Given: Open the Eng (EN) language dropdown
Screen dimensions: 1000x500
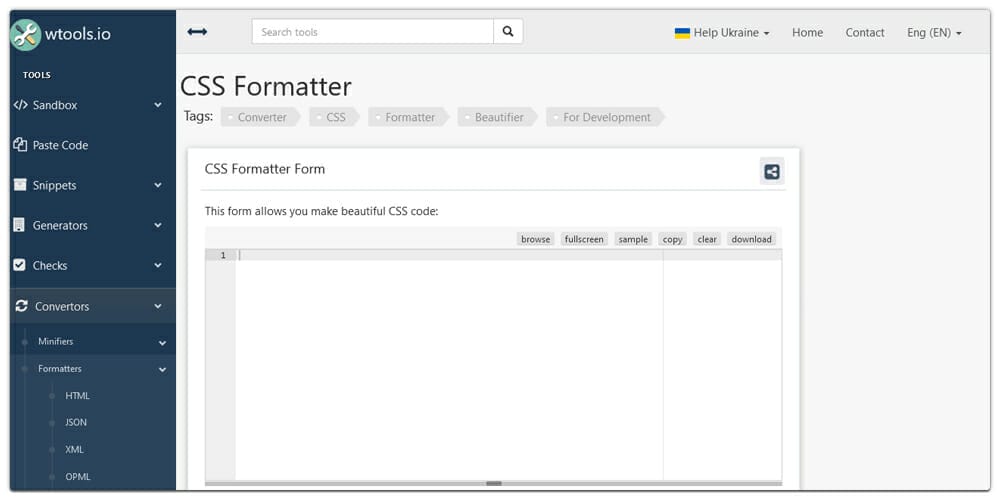Looking at the screenshot, I should [x=934, y=33].
